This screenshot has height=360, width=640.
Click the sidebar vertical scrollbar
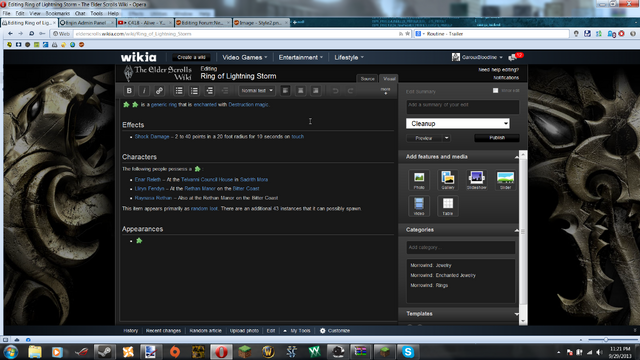[x=523, y=237]
